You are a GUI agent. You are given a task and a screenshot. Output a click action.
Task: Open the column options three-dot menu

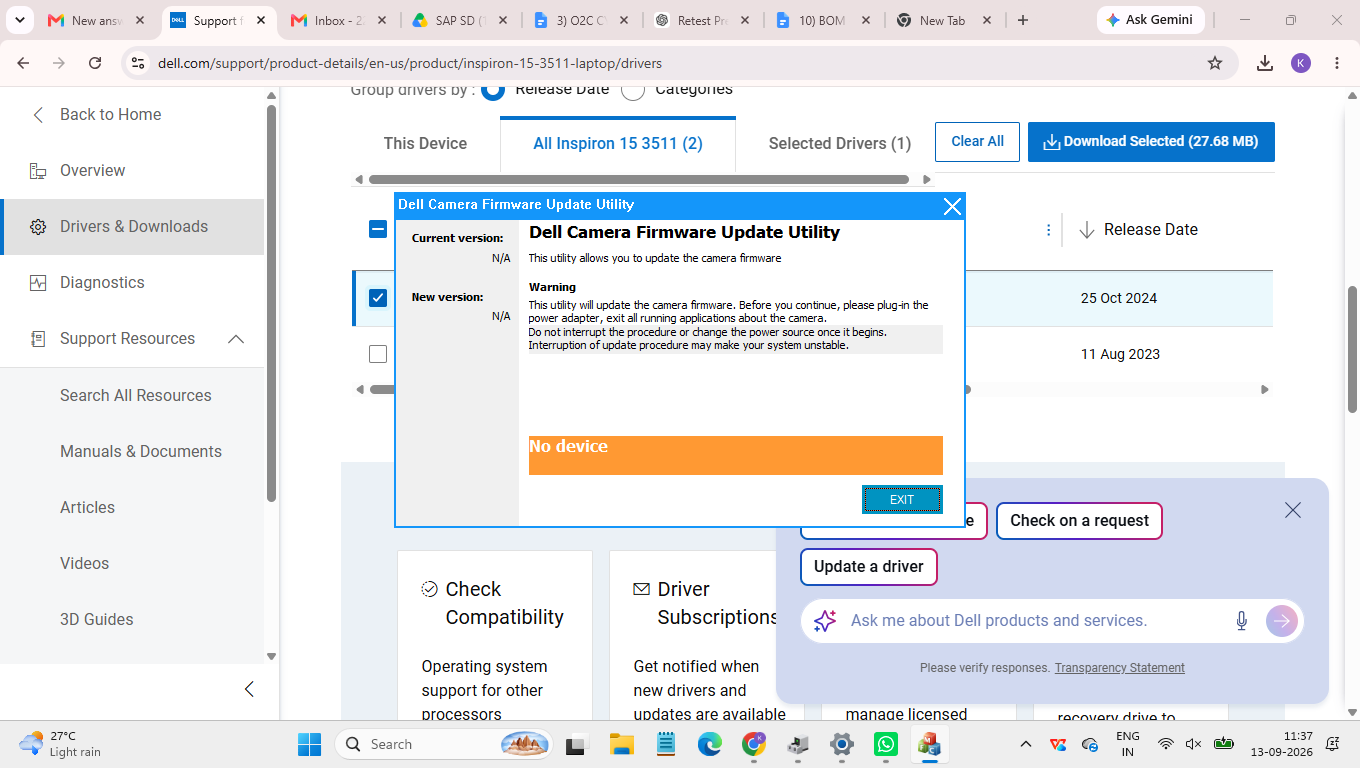[1048, 230]
